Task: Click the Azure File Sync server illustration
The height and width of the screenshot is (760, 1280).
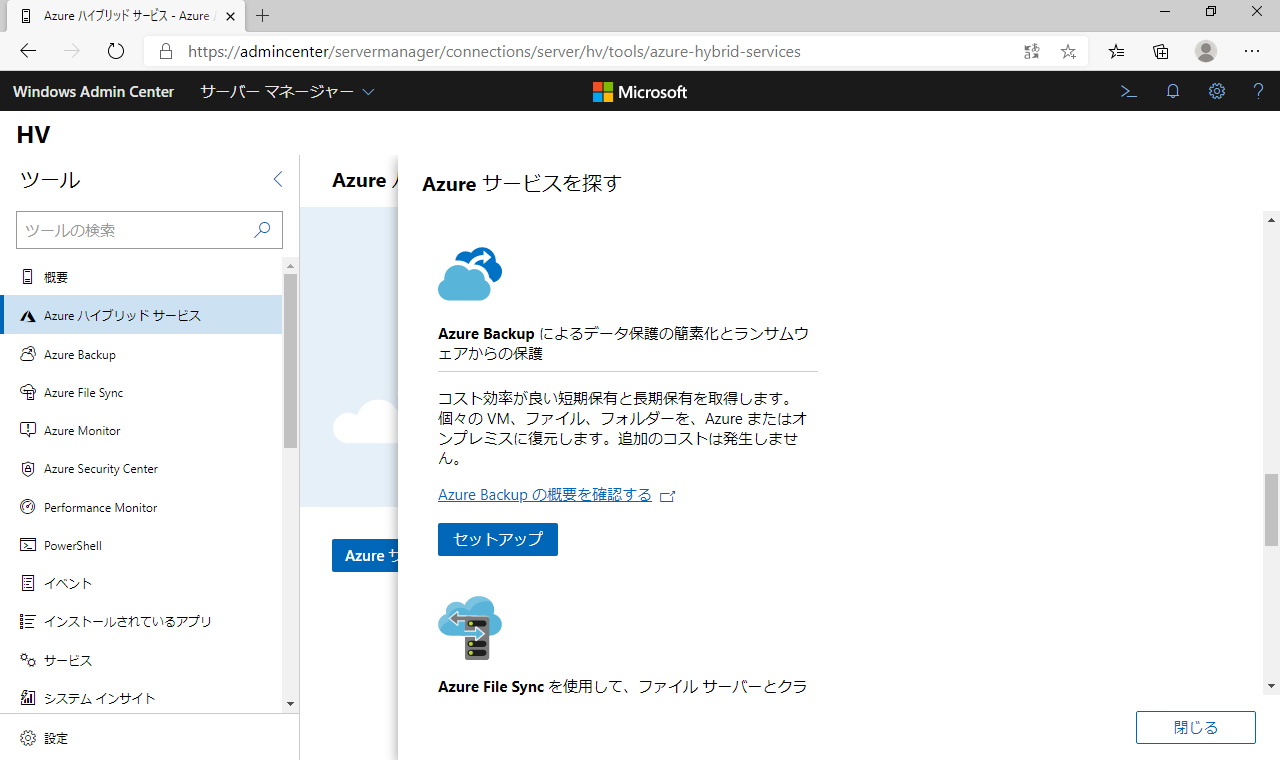Action: (x=470, y=627)
